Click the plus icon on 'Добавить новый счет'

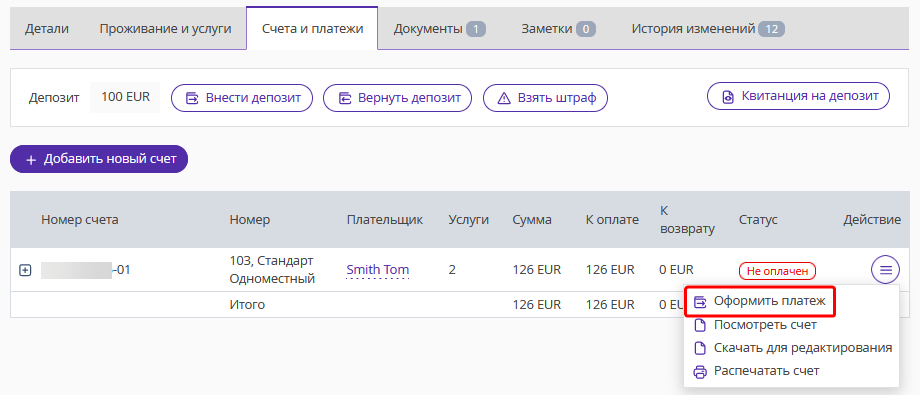31,160
